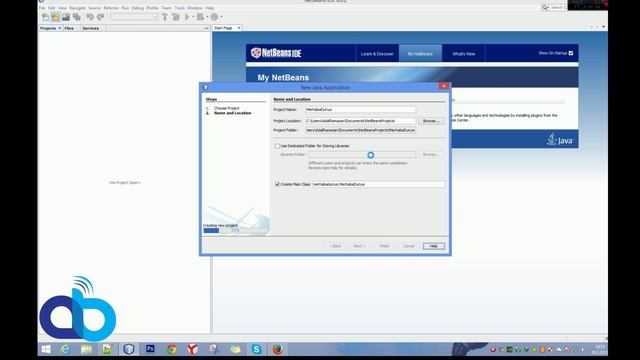Click the New File toolbar icon

click(x=45, y=17)
